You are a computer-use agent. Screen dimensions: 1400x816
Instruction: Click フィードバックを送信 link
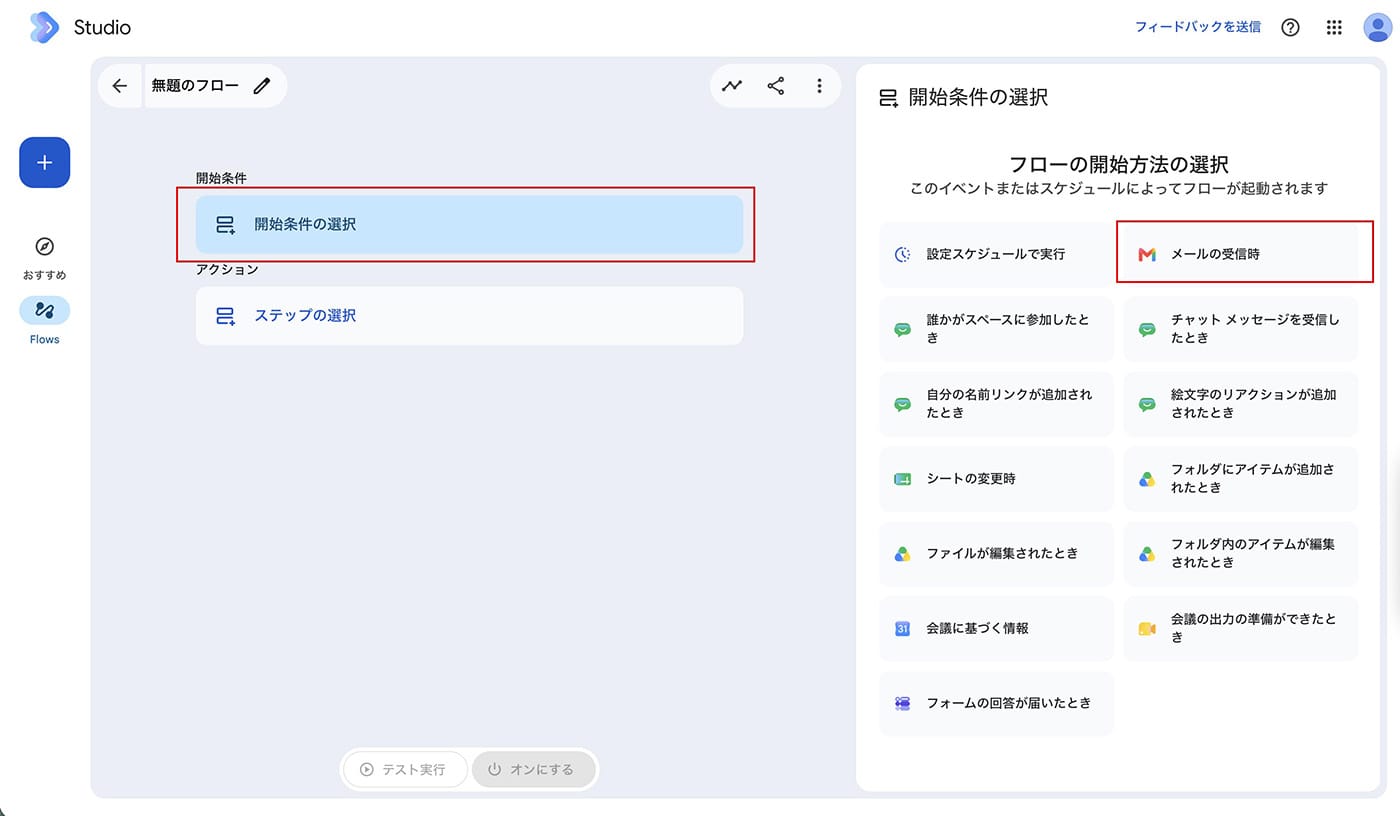pos(1197,28)
